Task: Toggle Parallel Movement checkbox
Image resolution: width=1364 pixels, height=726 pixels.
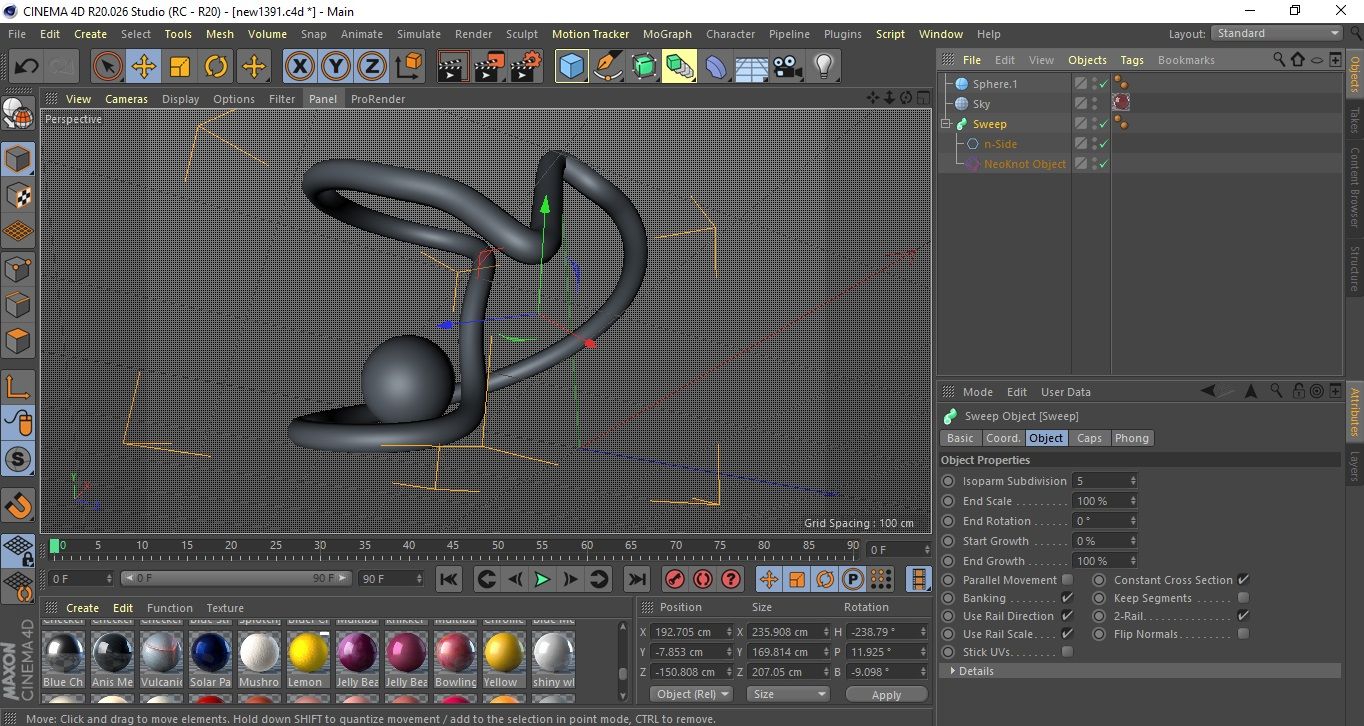Action: pyautogui.click(x=1067, y=580)
